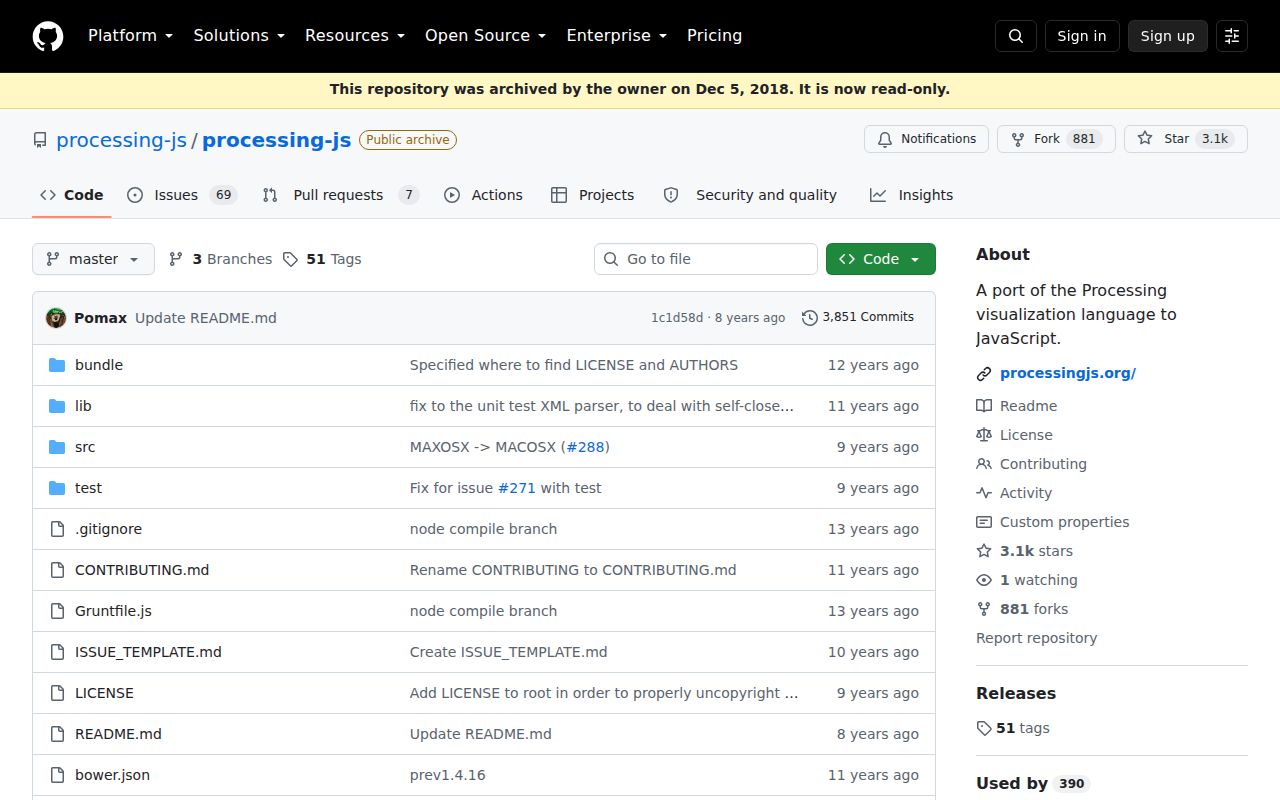Switch to the Issues tab
Screen dimensions: 1280x800
182,195
